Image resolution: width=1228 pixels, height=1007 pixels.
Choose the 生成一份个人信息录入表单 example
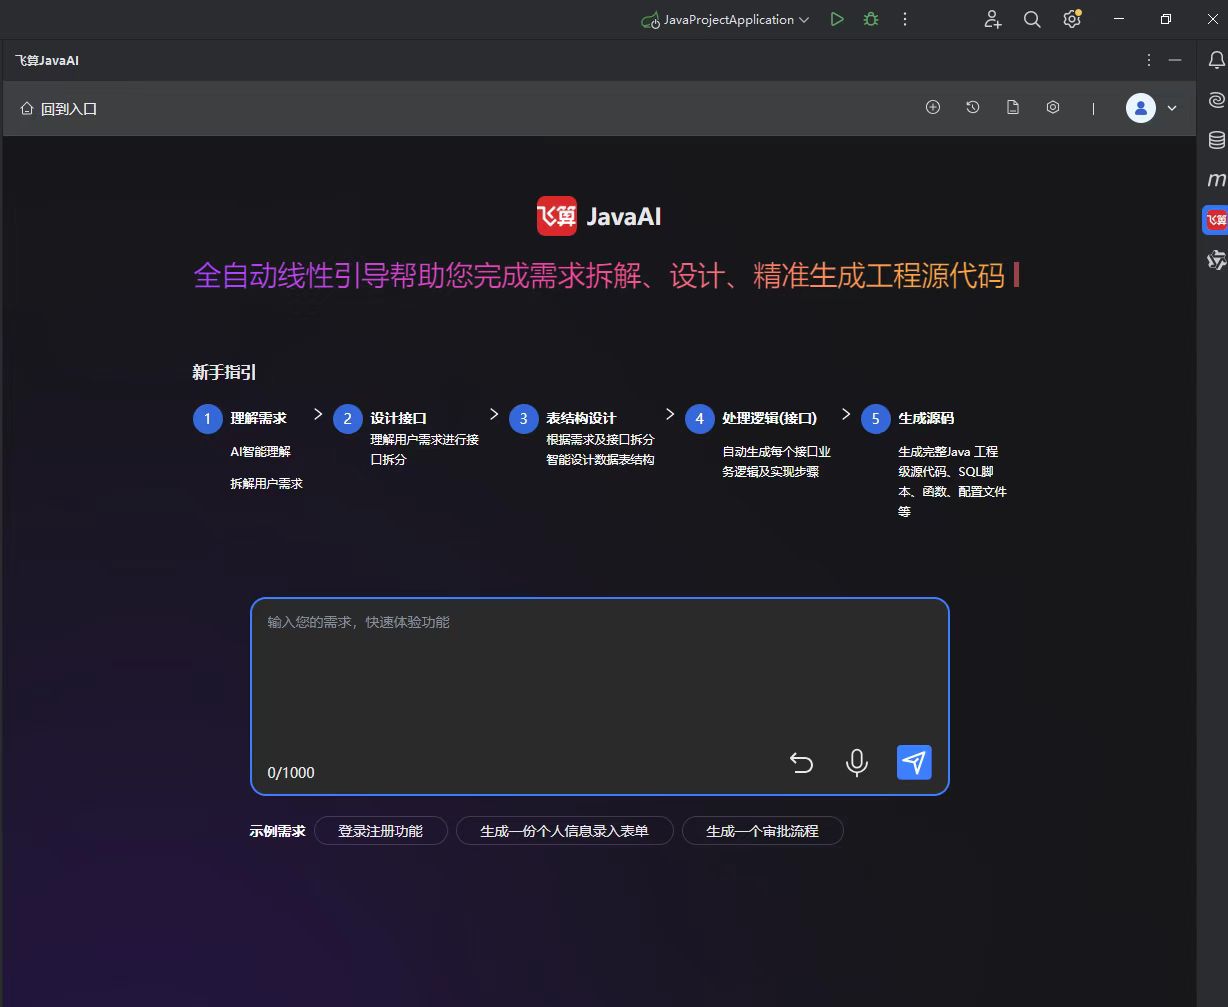pos(565,831)
